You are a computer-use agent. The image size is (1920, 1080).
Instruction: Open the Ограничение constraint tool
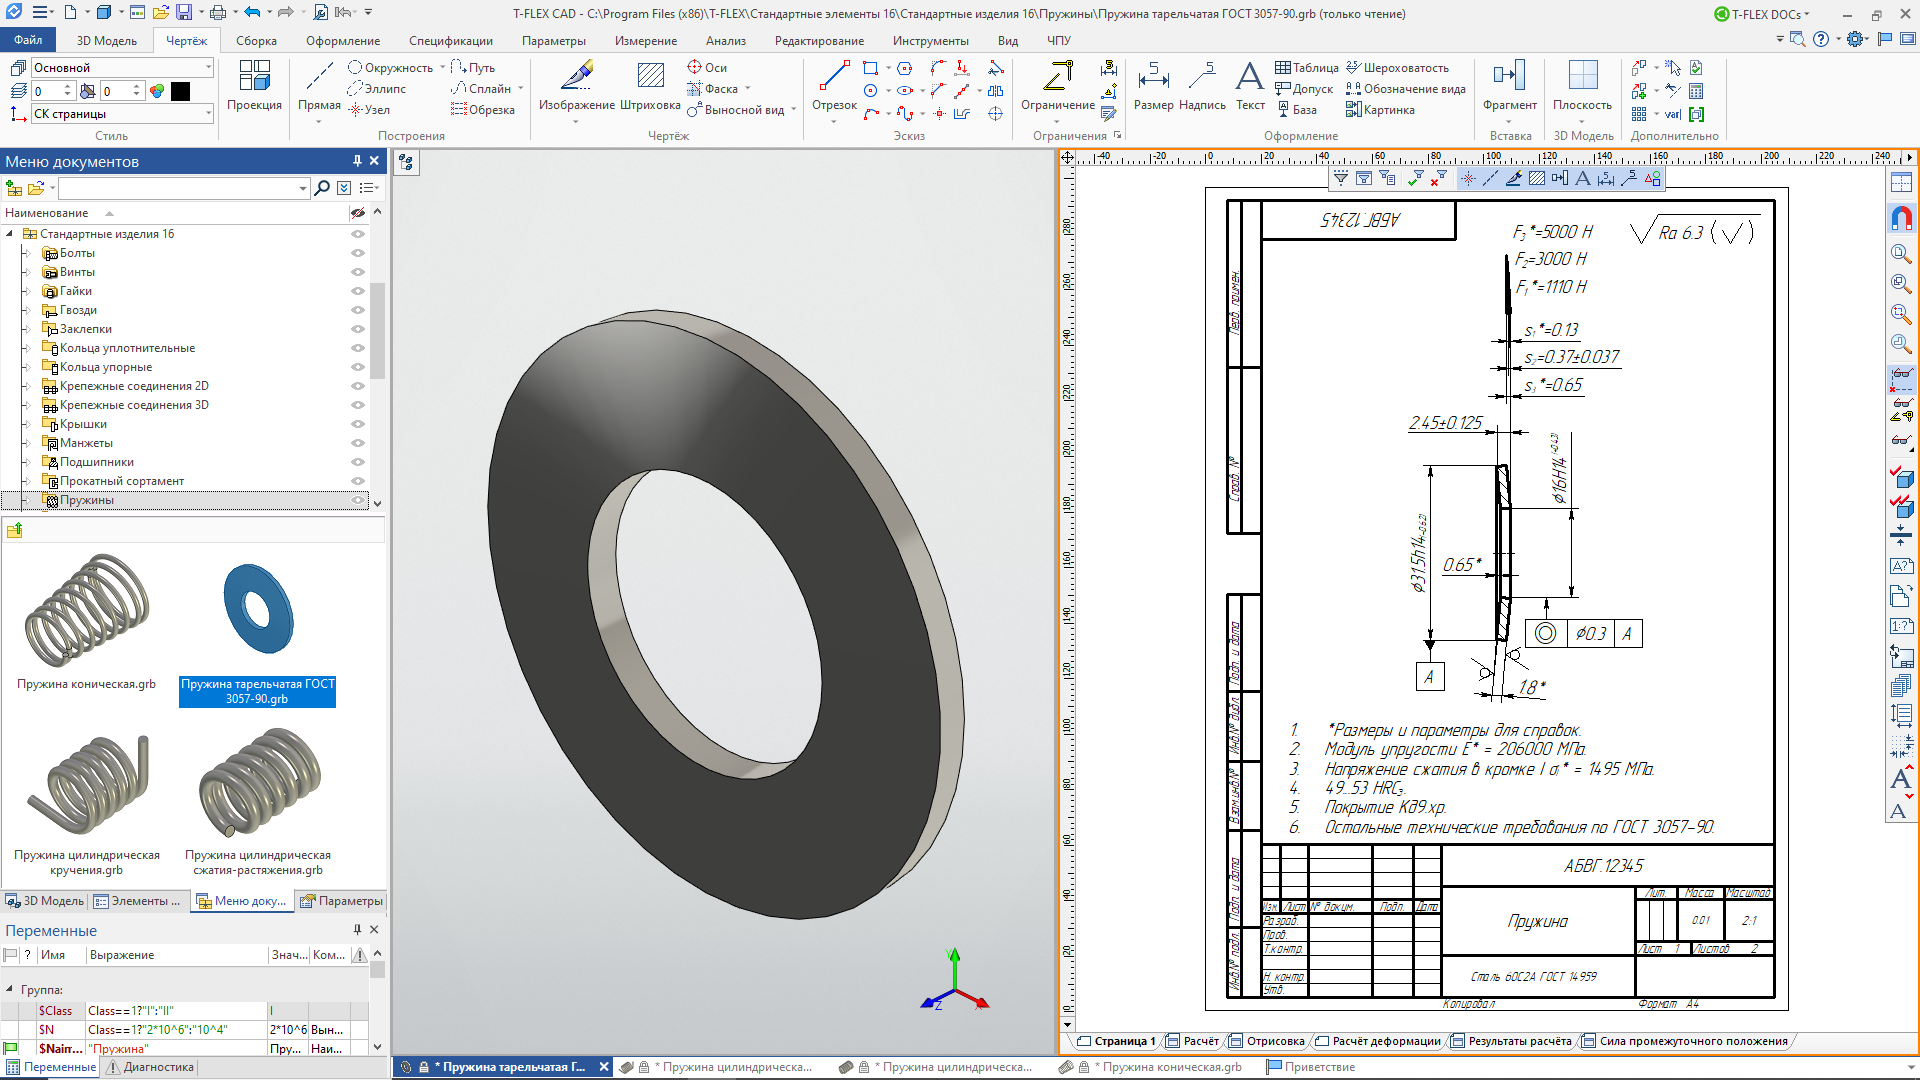(x=1057, y=88)
